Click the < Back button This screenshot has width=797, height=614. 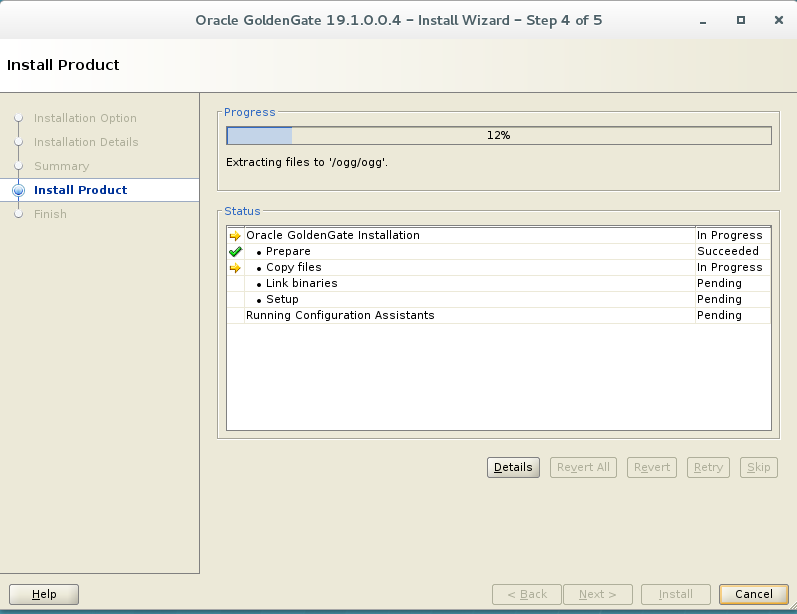[527, 594]
